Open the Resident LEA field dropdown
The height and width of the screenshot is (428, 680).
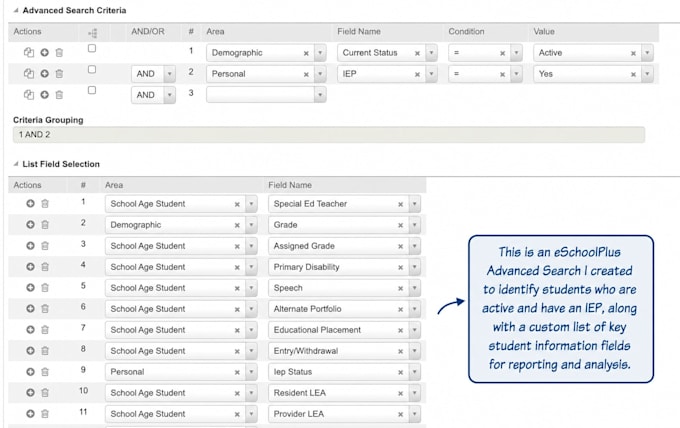[x=415, y=392]
